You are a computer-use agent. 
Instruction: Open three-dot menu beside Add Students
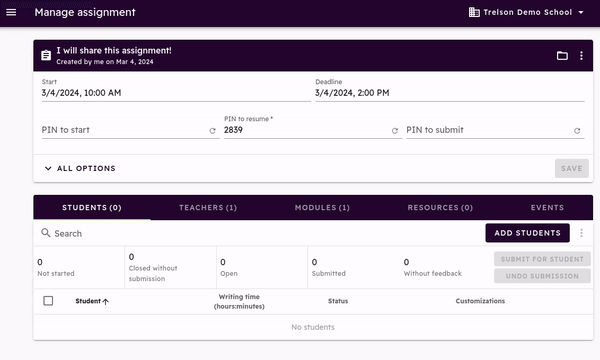coord(581,233)
